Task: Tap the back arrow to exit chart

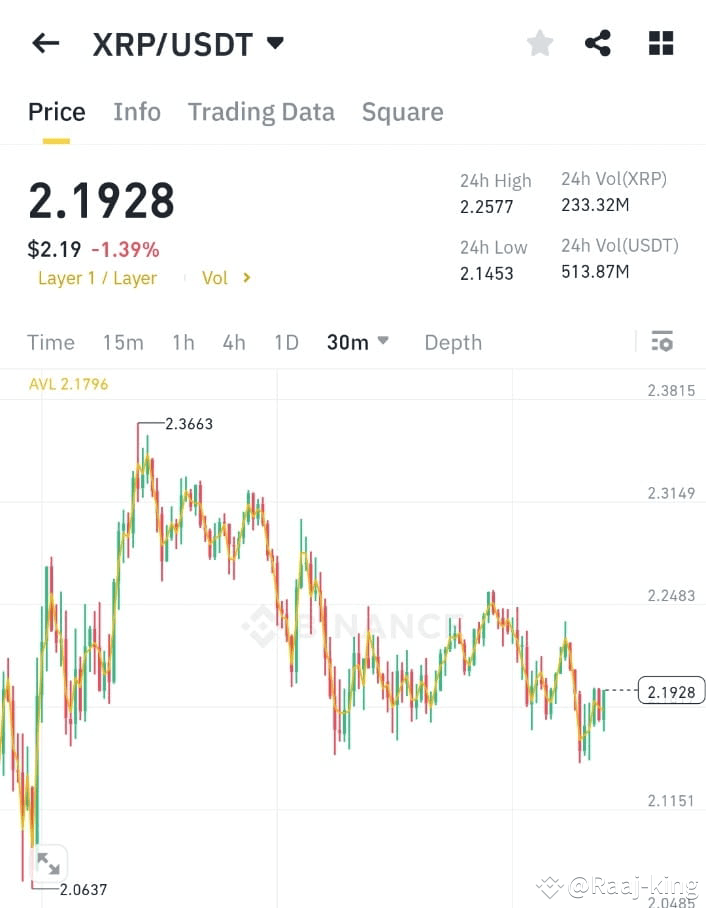Action: [45, 42]
